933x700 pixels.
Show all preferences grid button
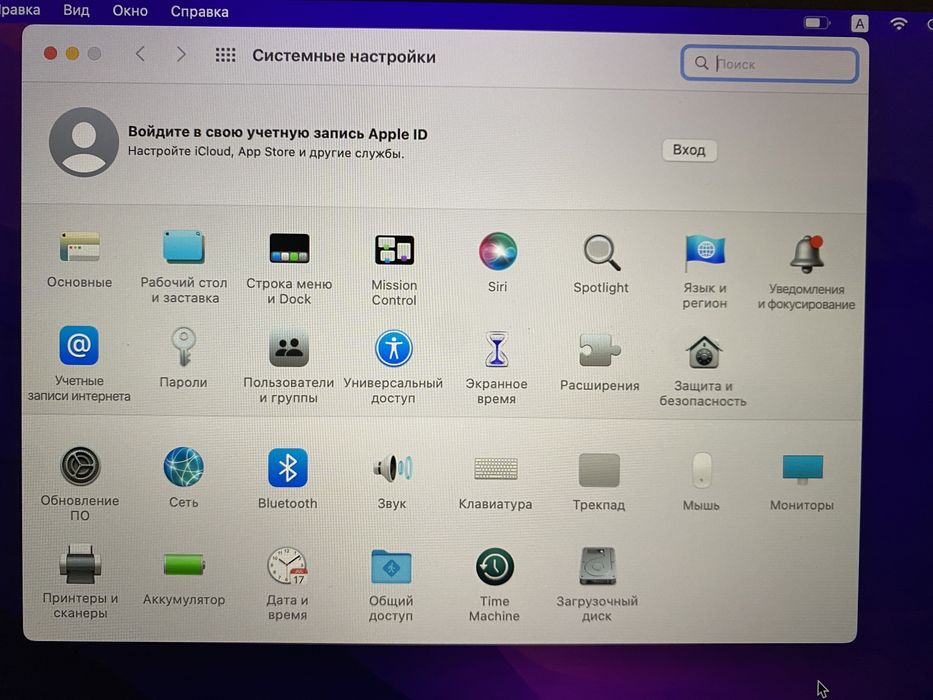[x=225, y=55]
